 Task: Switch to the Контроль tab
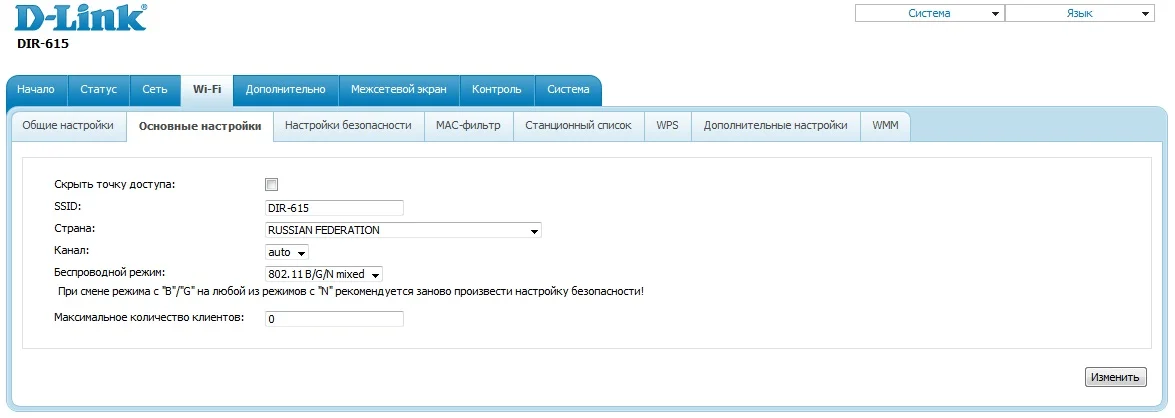(497, 90)
